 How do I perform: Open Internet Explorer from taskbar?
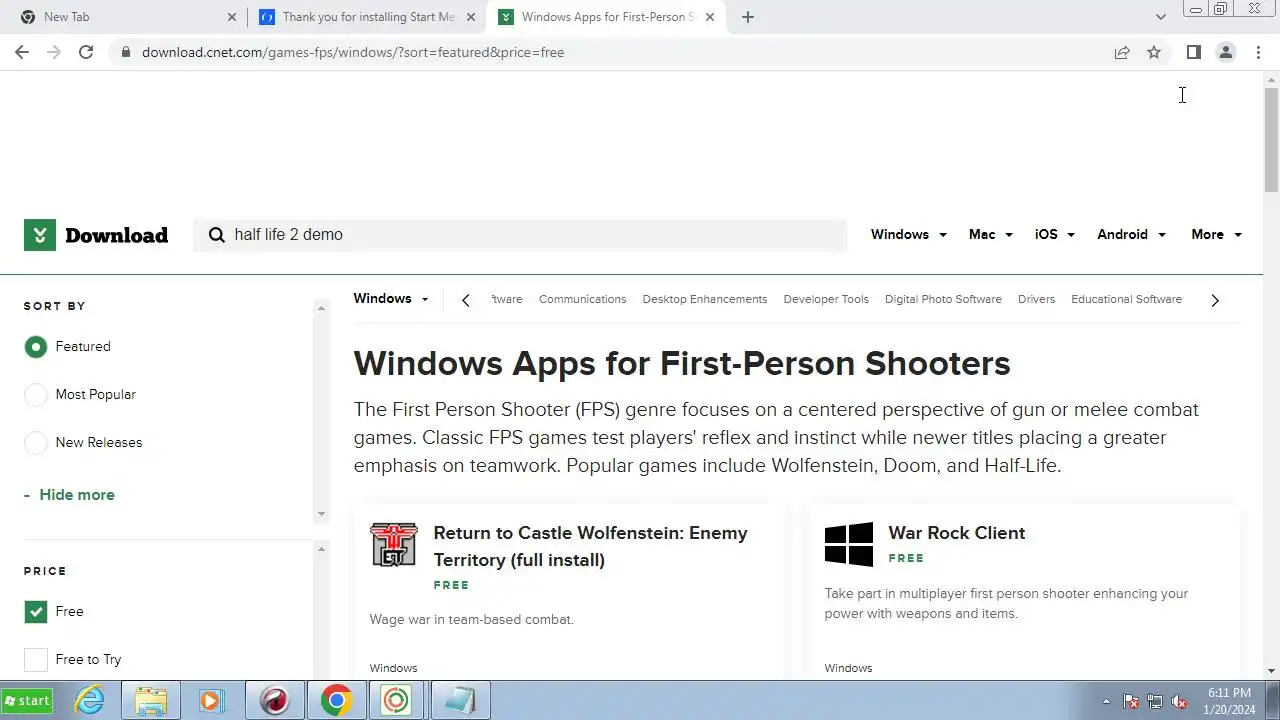pos(91,700)
